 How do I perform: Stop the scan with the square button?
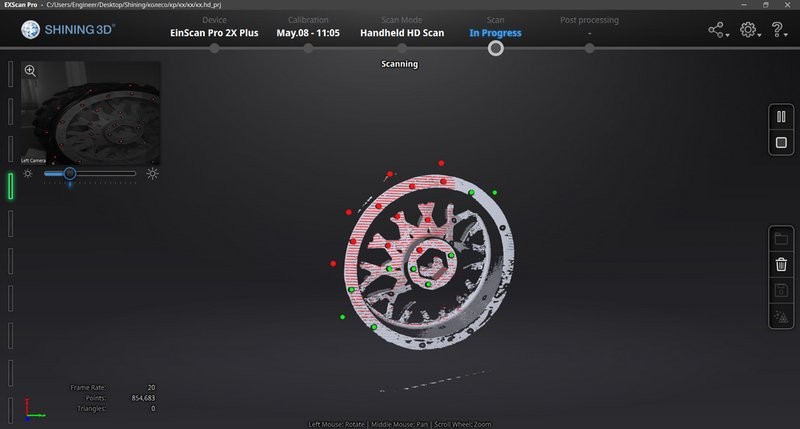point(781,144)
